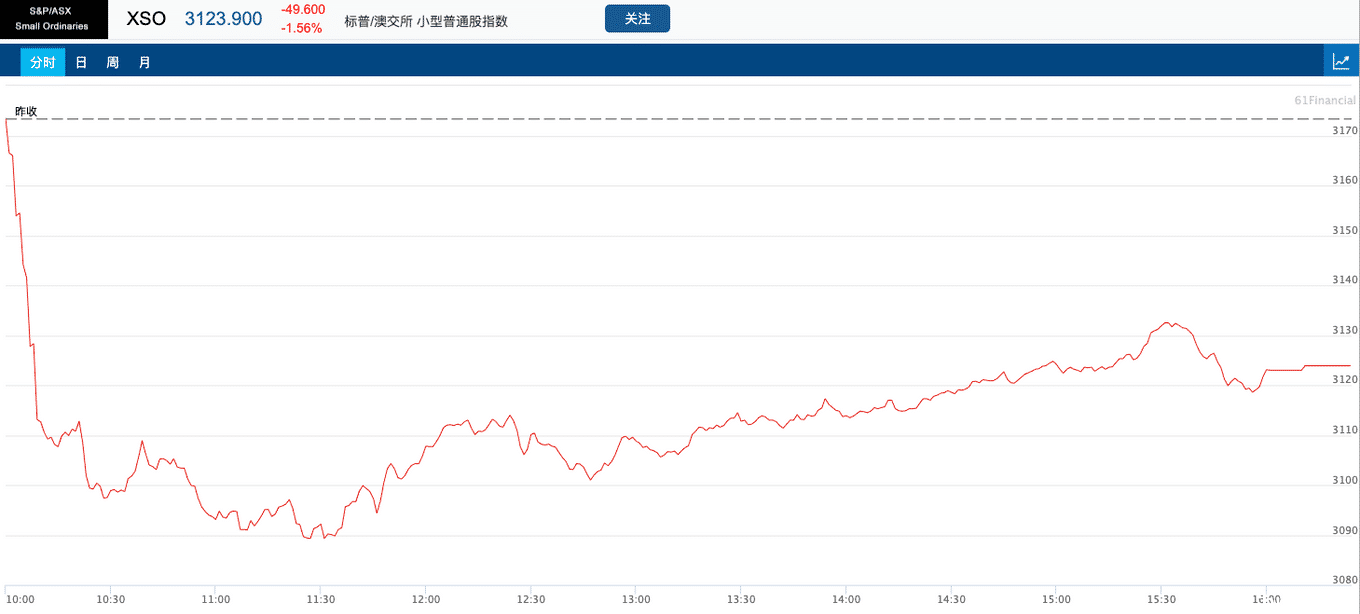Image resolution: width=1360 pixels, height=614 pixels.
Task: Click the 关注 follow button
Action: pos(637,19)
